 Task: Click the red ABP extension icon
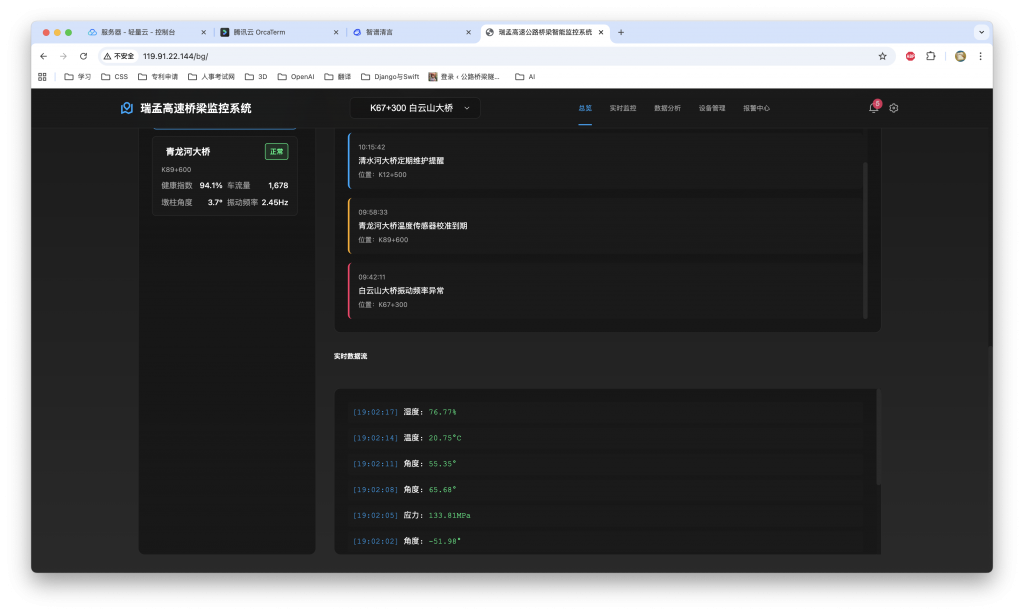910,56
